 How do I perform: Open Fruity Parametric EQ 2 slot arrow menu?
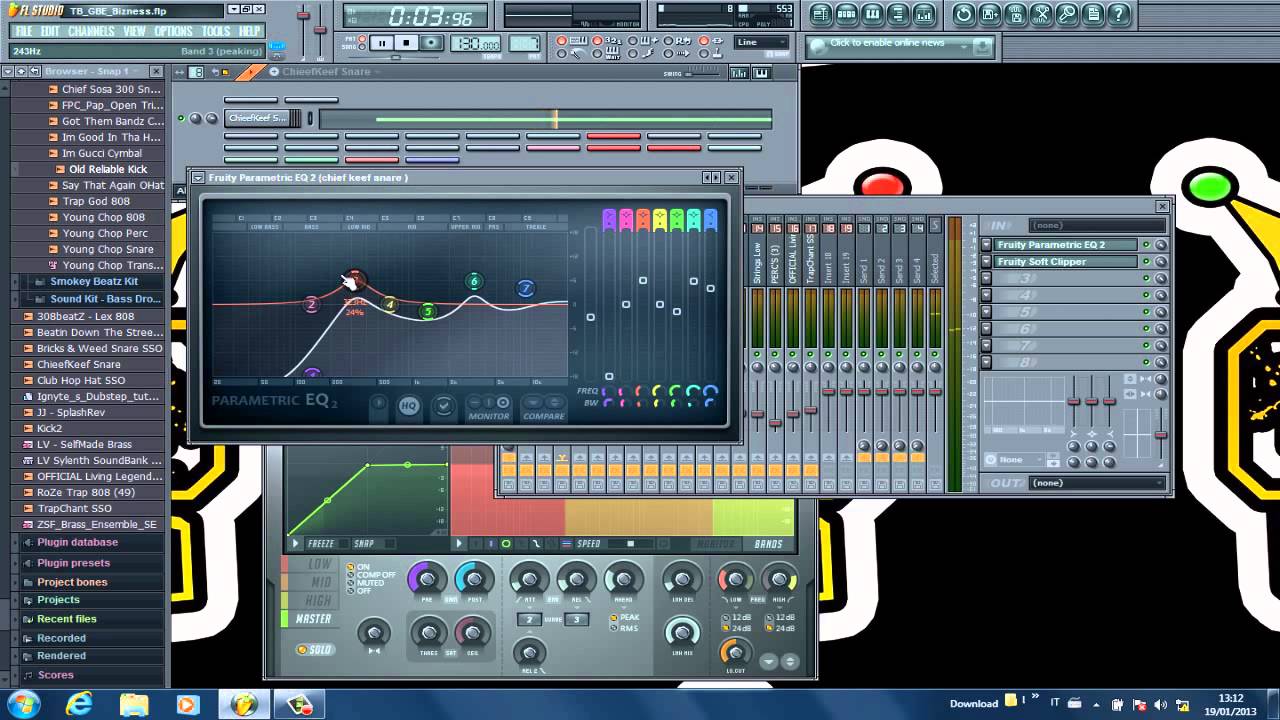[986, 245]
